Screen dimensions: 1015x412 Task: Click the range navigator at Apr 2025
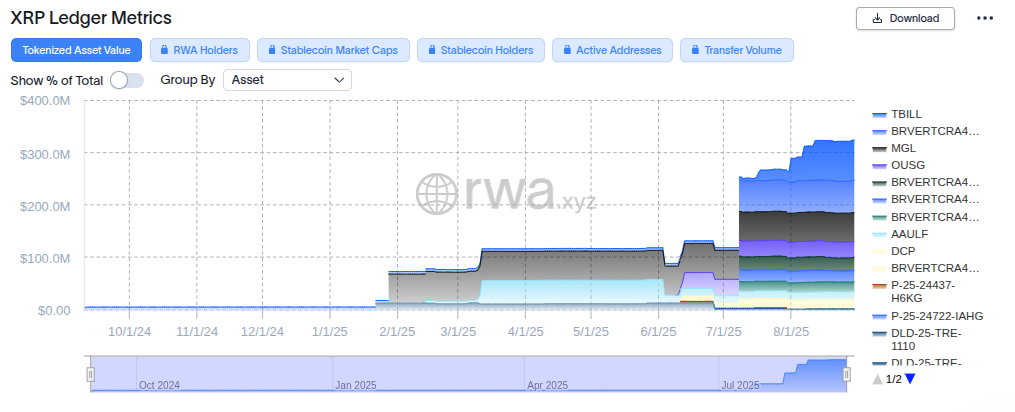point(547,385)
